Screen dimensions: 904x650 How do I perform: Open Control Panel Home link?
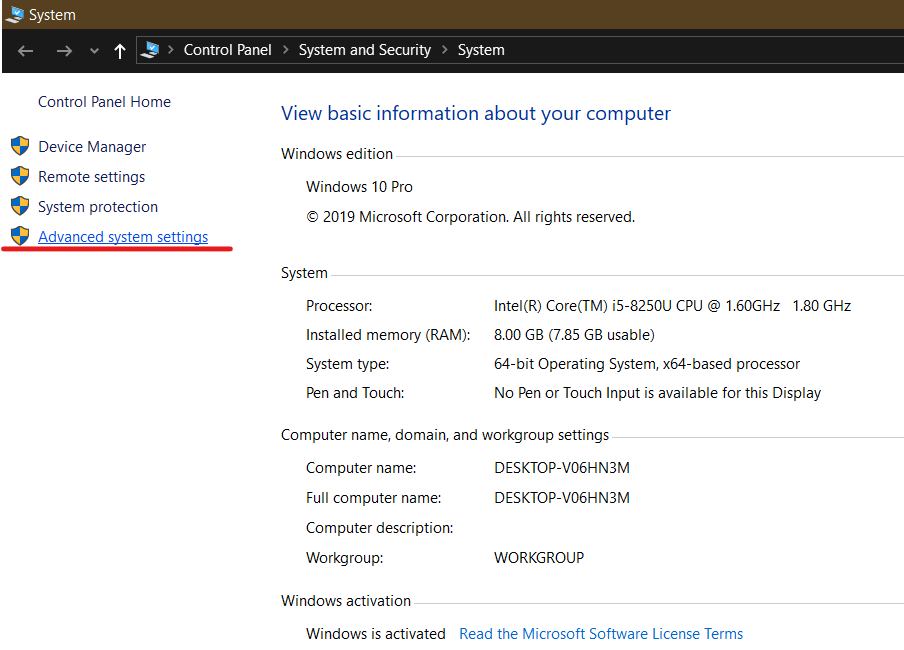(x=104, y=102)
